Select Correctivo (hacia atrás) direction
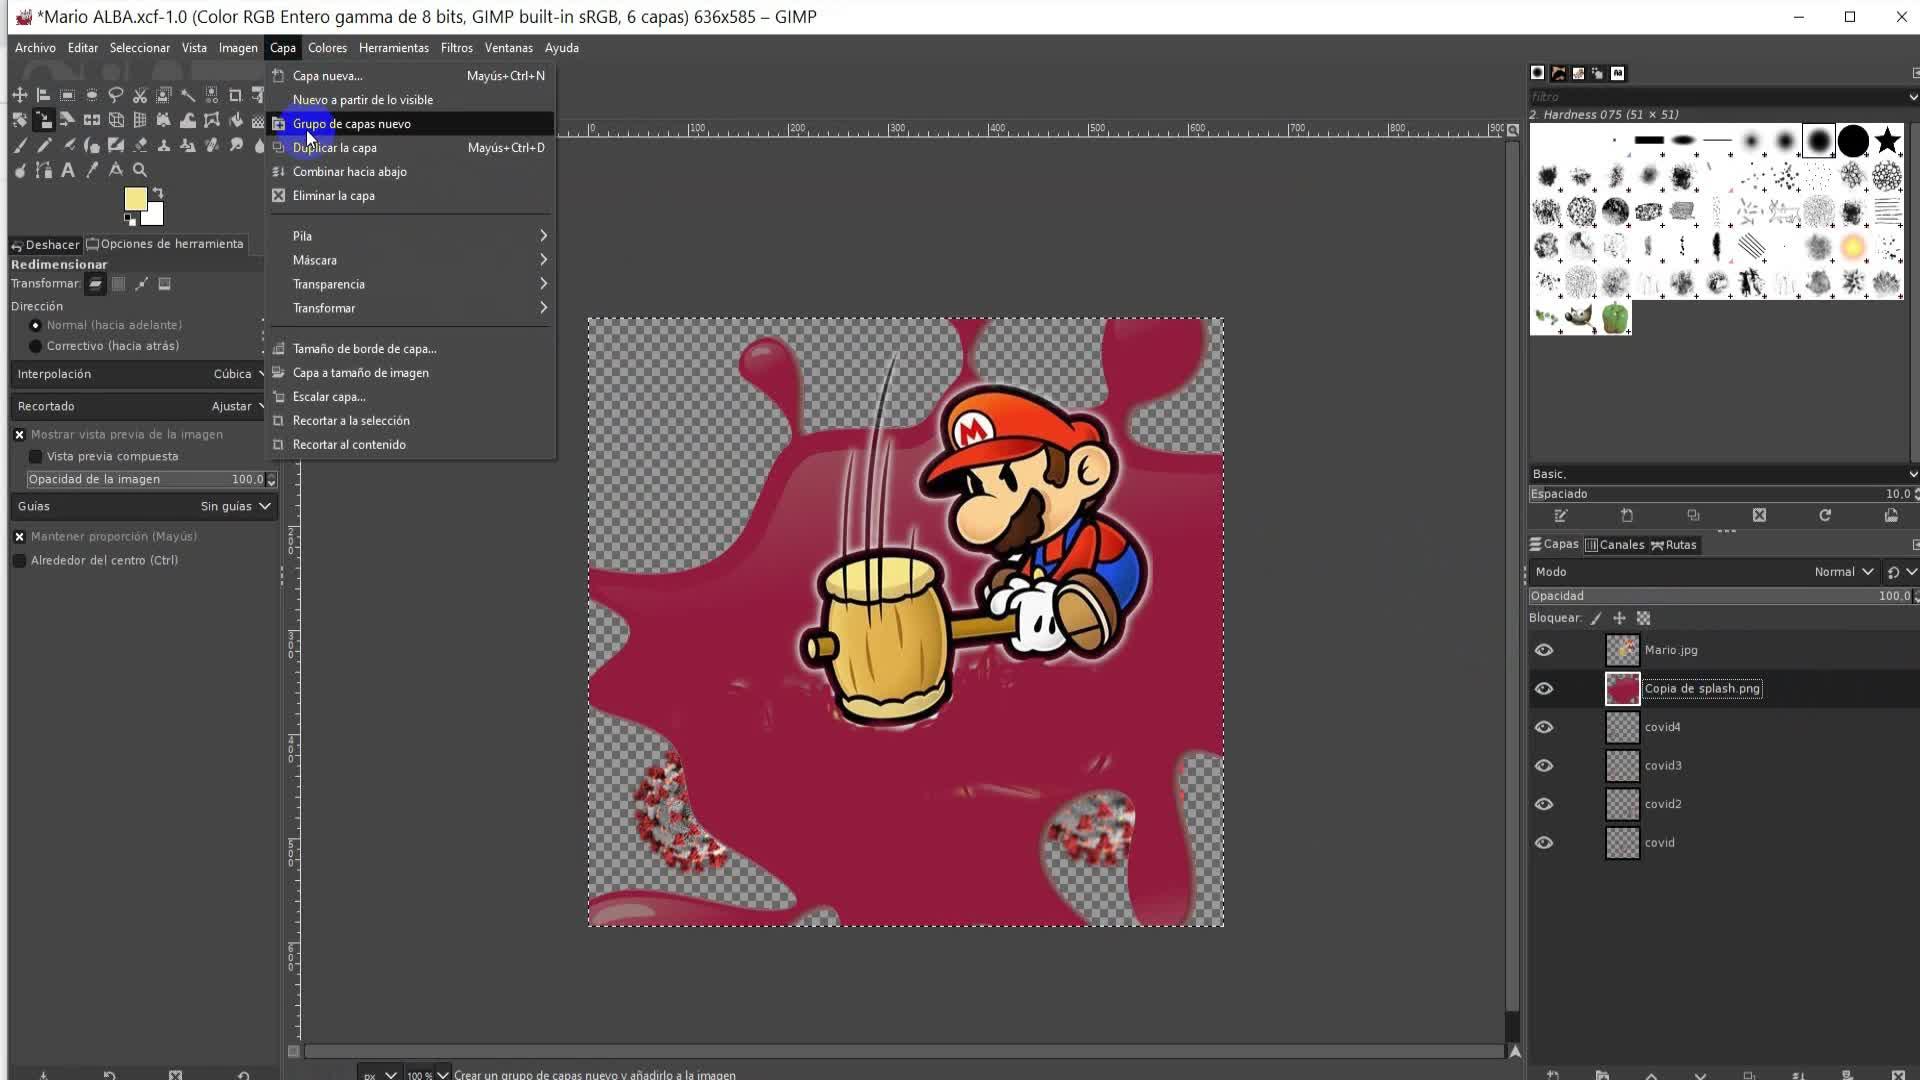The image size is (1920, 1080). click(36, 346)
